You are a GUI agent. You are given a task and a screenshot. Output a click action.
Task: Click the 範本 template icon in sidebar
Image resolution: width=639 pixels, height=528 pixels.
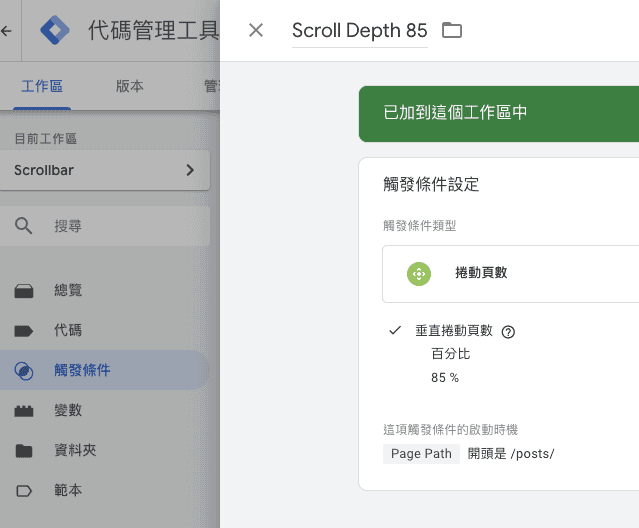pyautogui.click(x=24, y=490)
